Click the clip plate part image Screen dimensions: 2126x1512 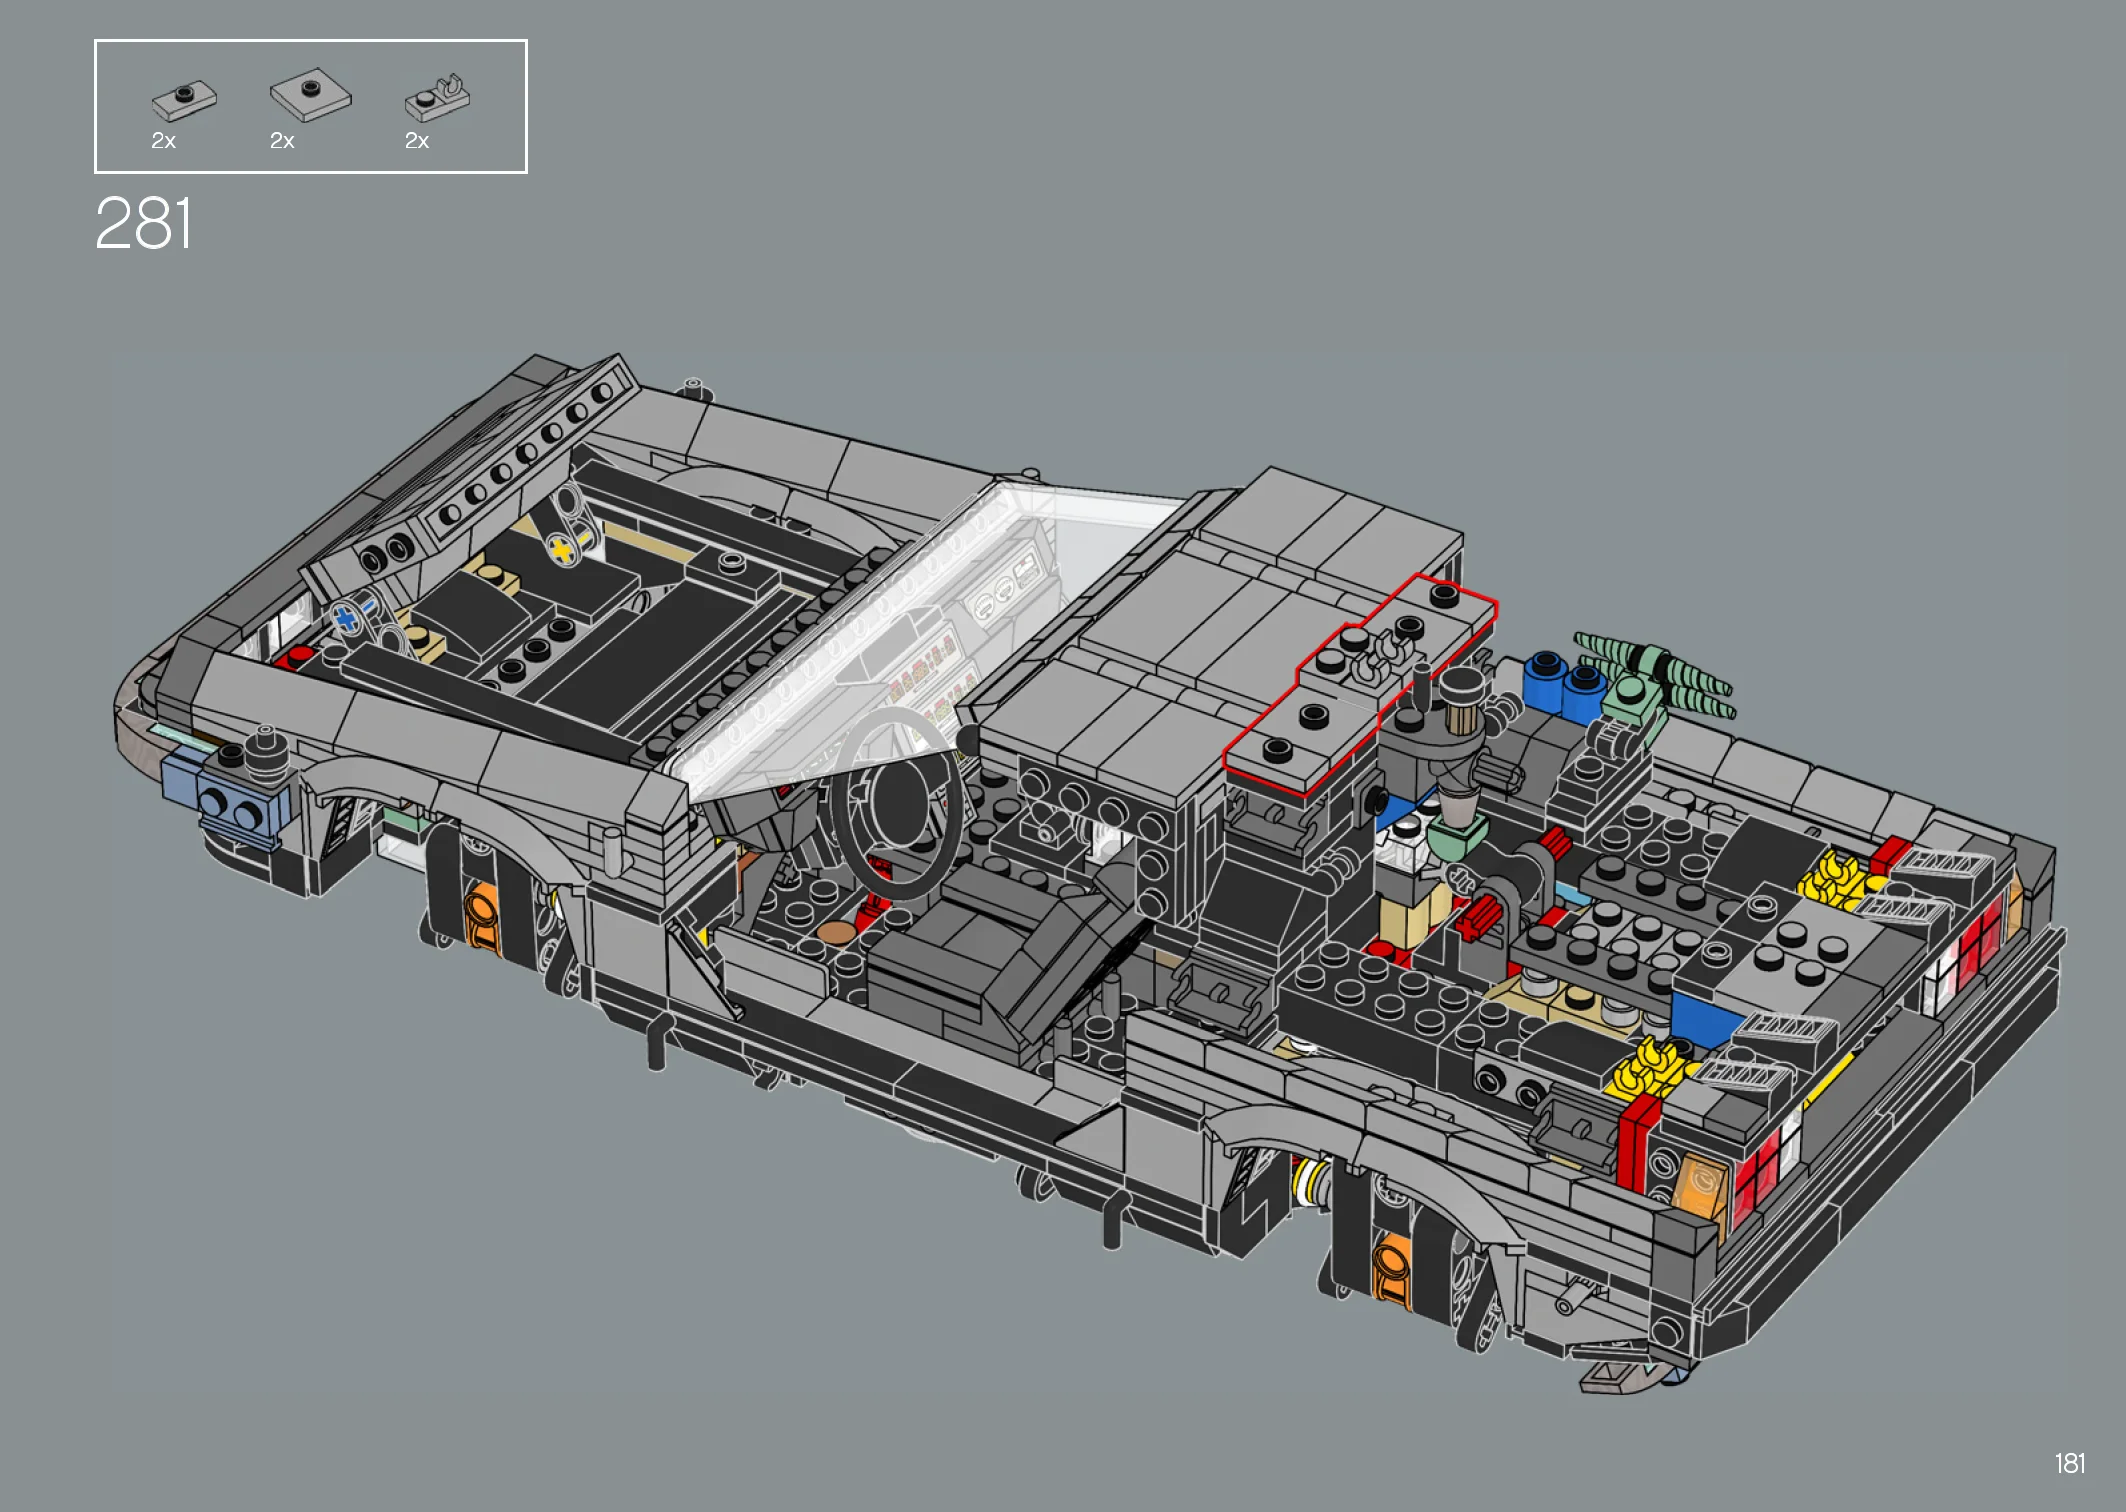coord(438,97)
